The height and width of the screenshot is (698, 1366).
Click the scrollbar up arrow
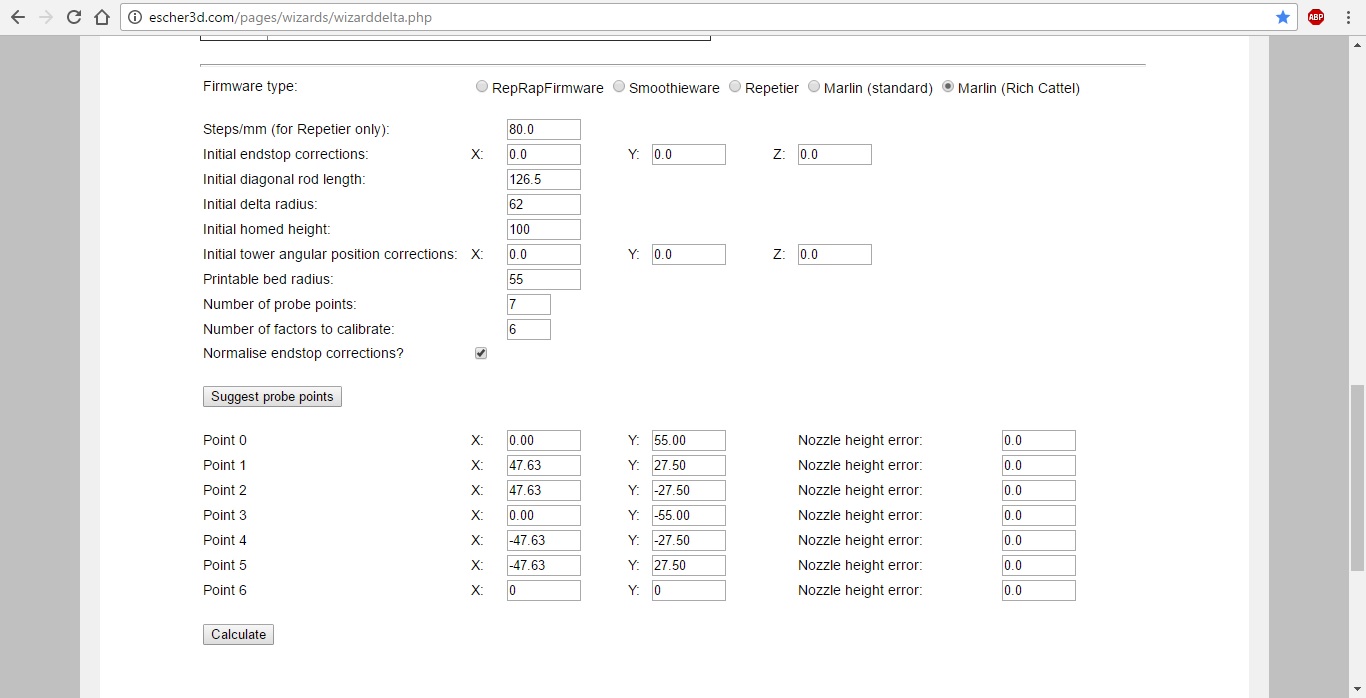(1357, 45)
